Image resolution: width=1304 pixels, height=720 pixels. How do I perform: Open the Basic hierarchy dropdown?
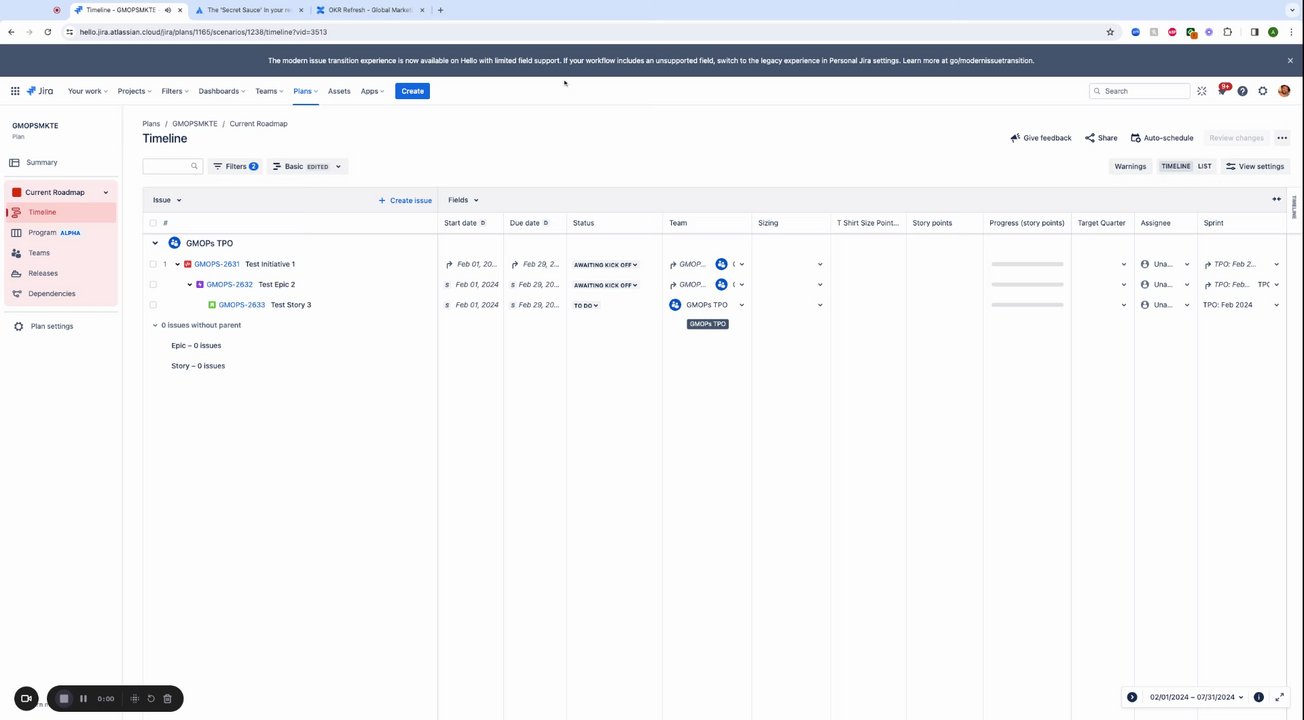point(307,166)
